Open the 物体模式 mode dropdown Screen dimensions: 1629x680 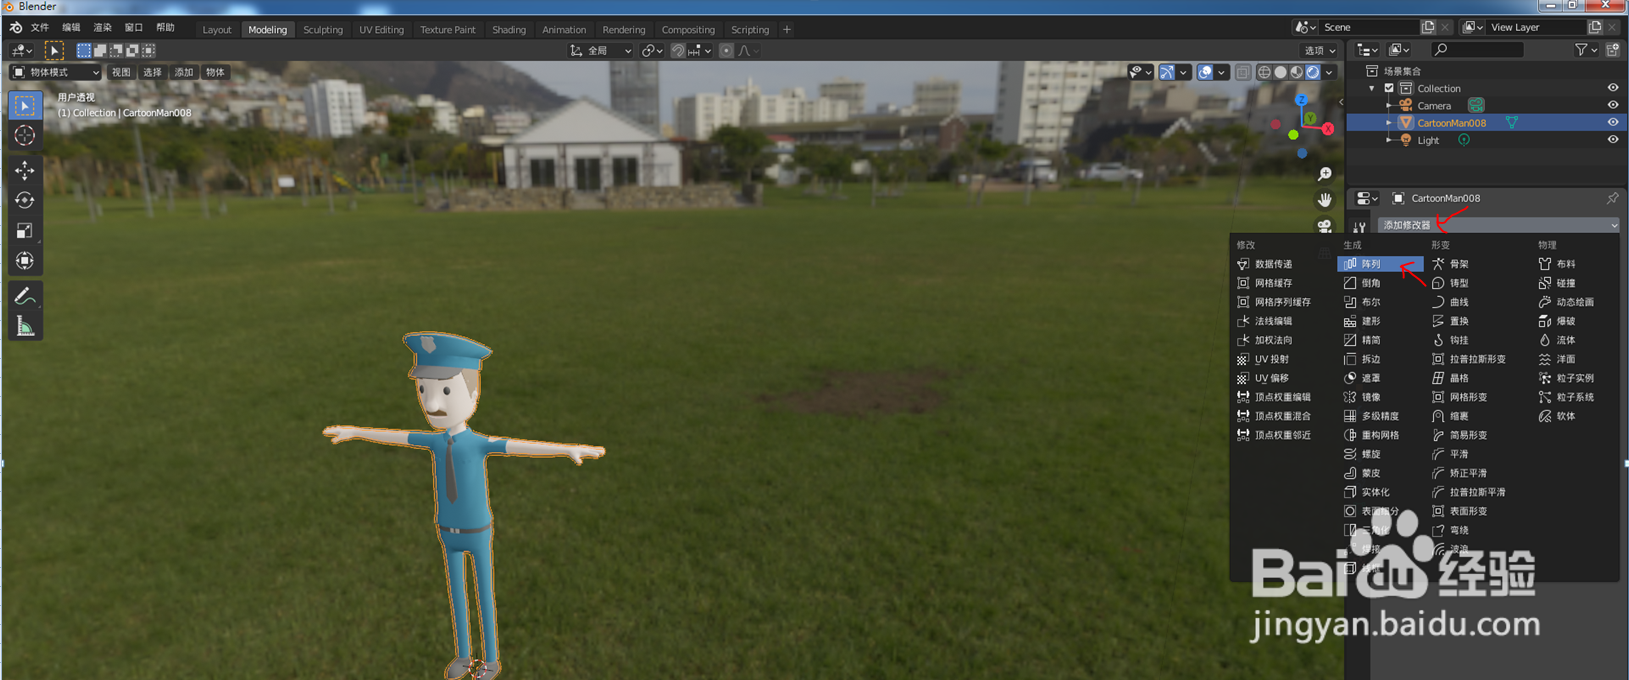[55, 72]
